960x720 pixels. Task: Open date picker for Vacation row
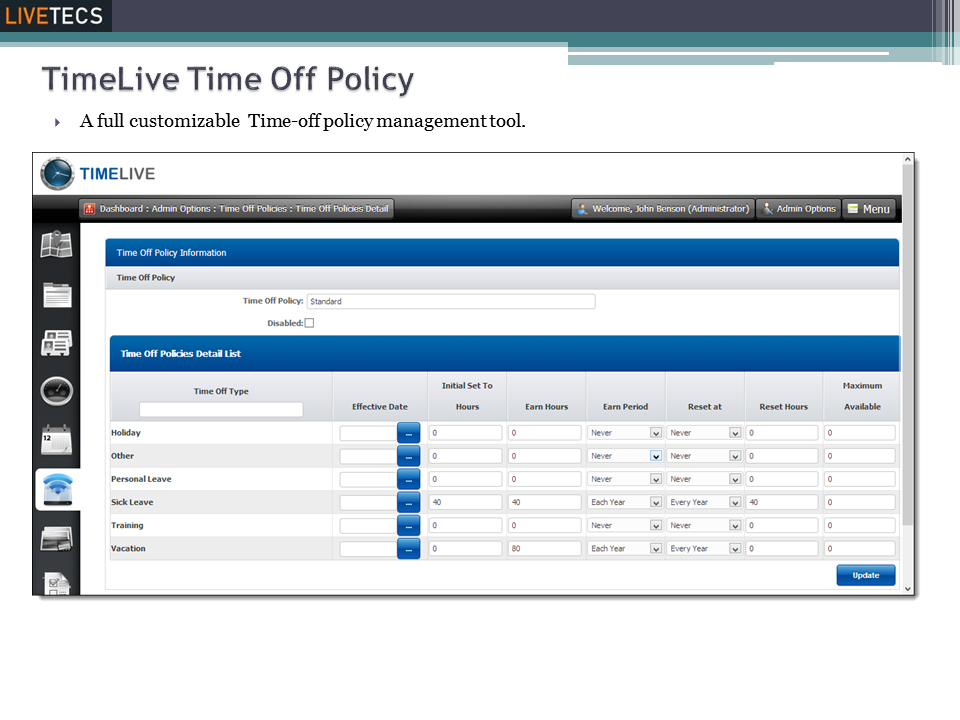pos(408,549)
